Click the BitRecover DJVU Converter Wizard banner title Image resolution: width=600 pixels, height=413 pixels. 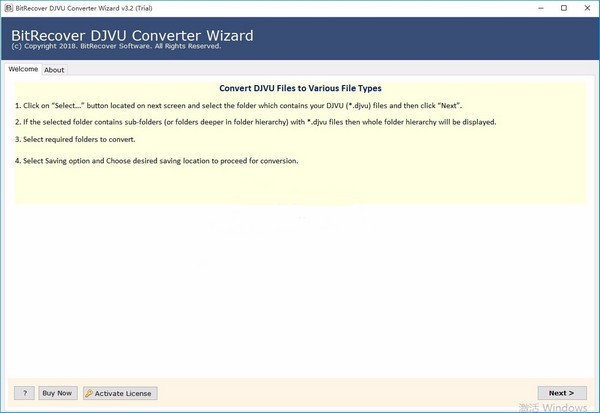pyautogui.click(x=132, y=36)
